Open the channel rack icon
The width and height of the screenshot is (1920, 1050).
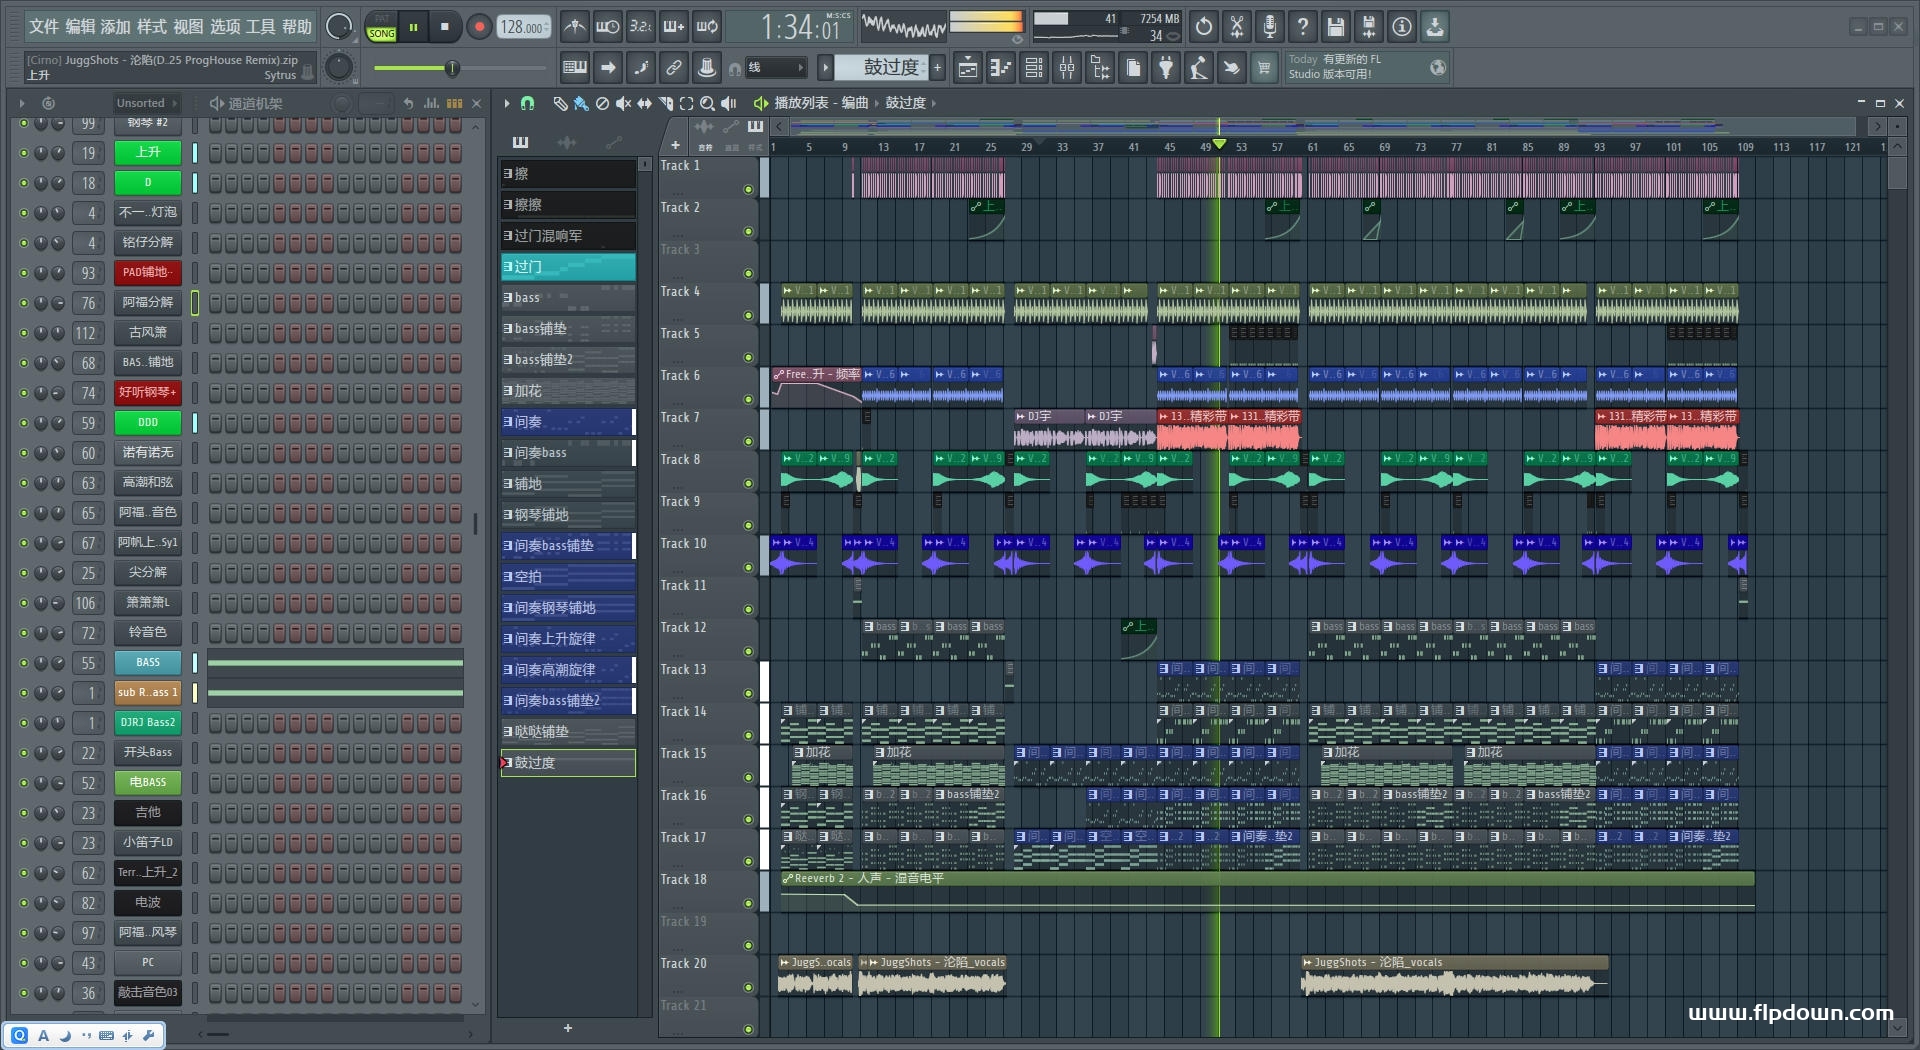(1034, 68)
